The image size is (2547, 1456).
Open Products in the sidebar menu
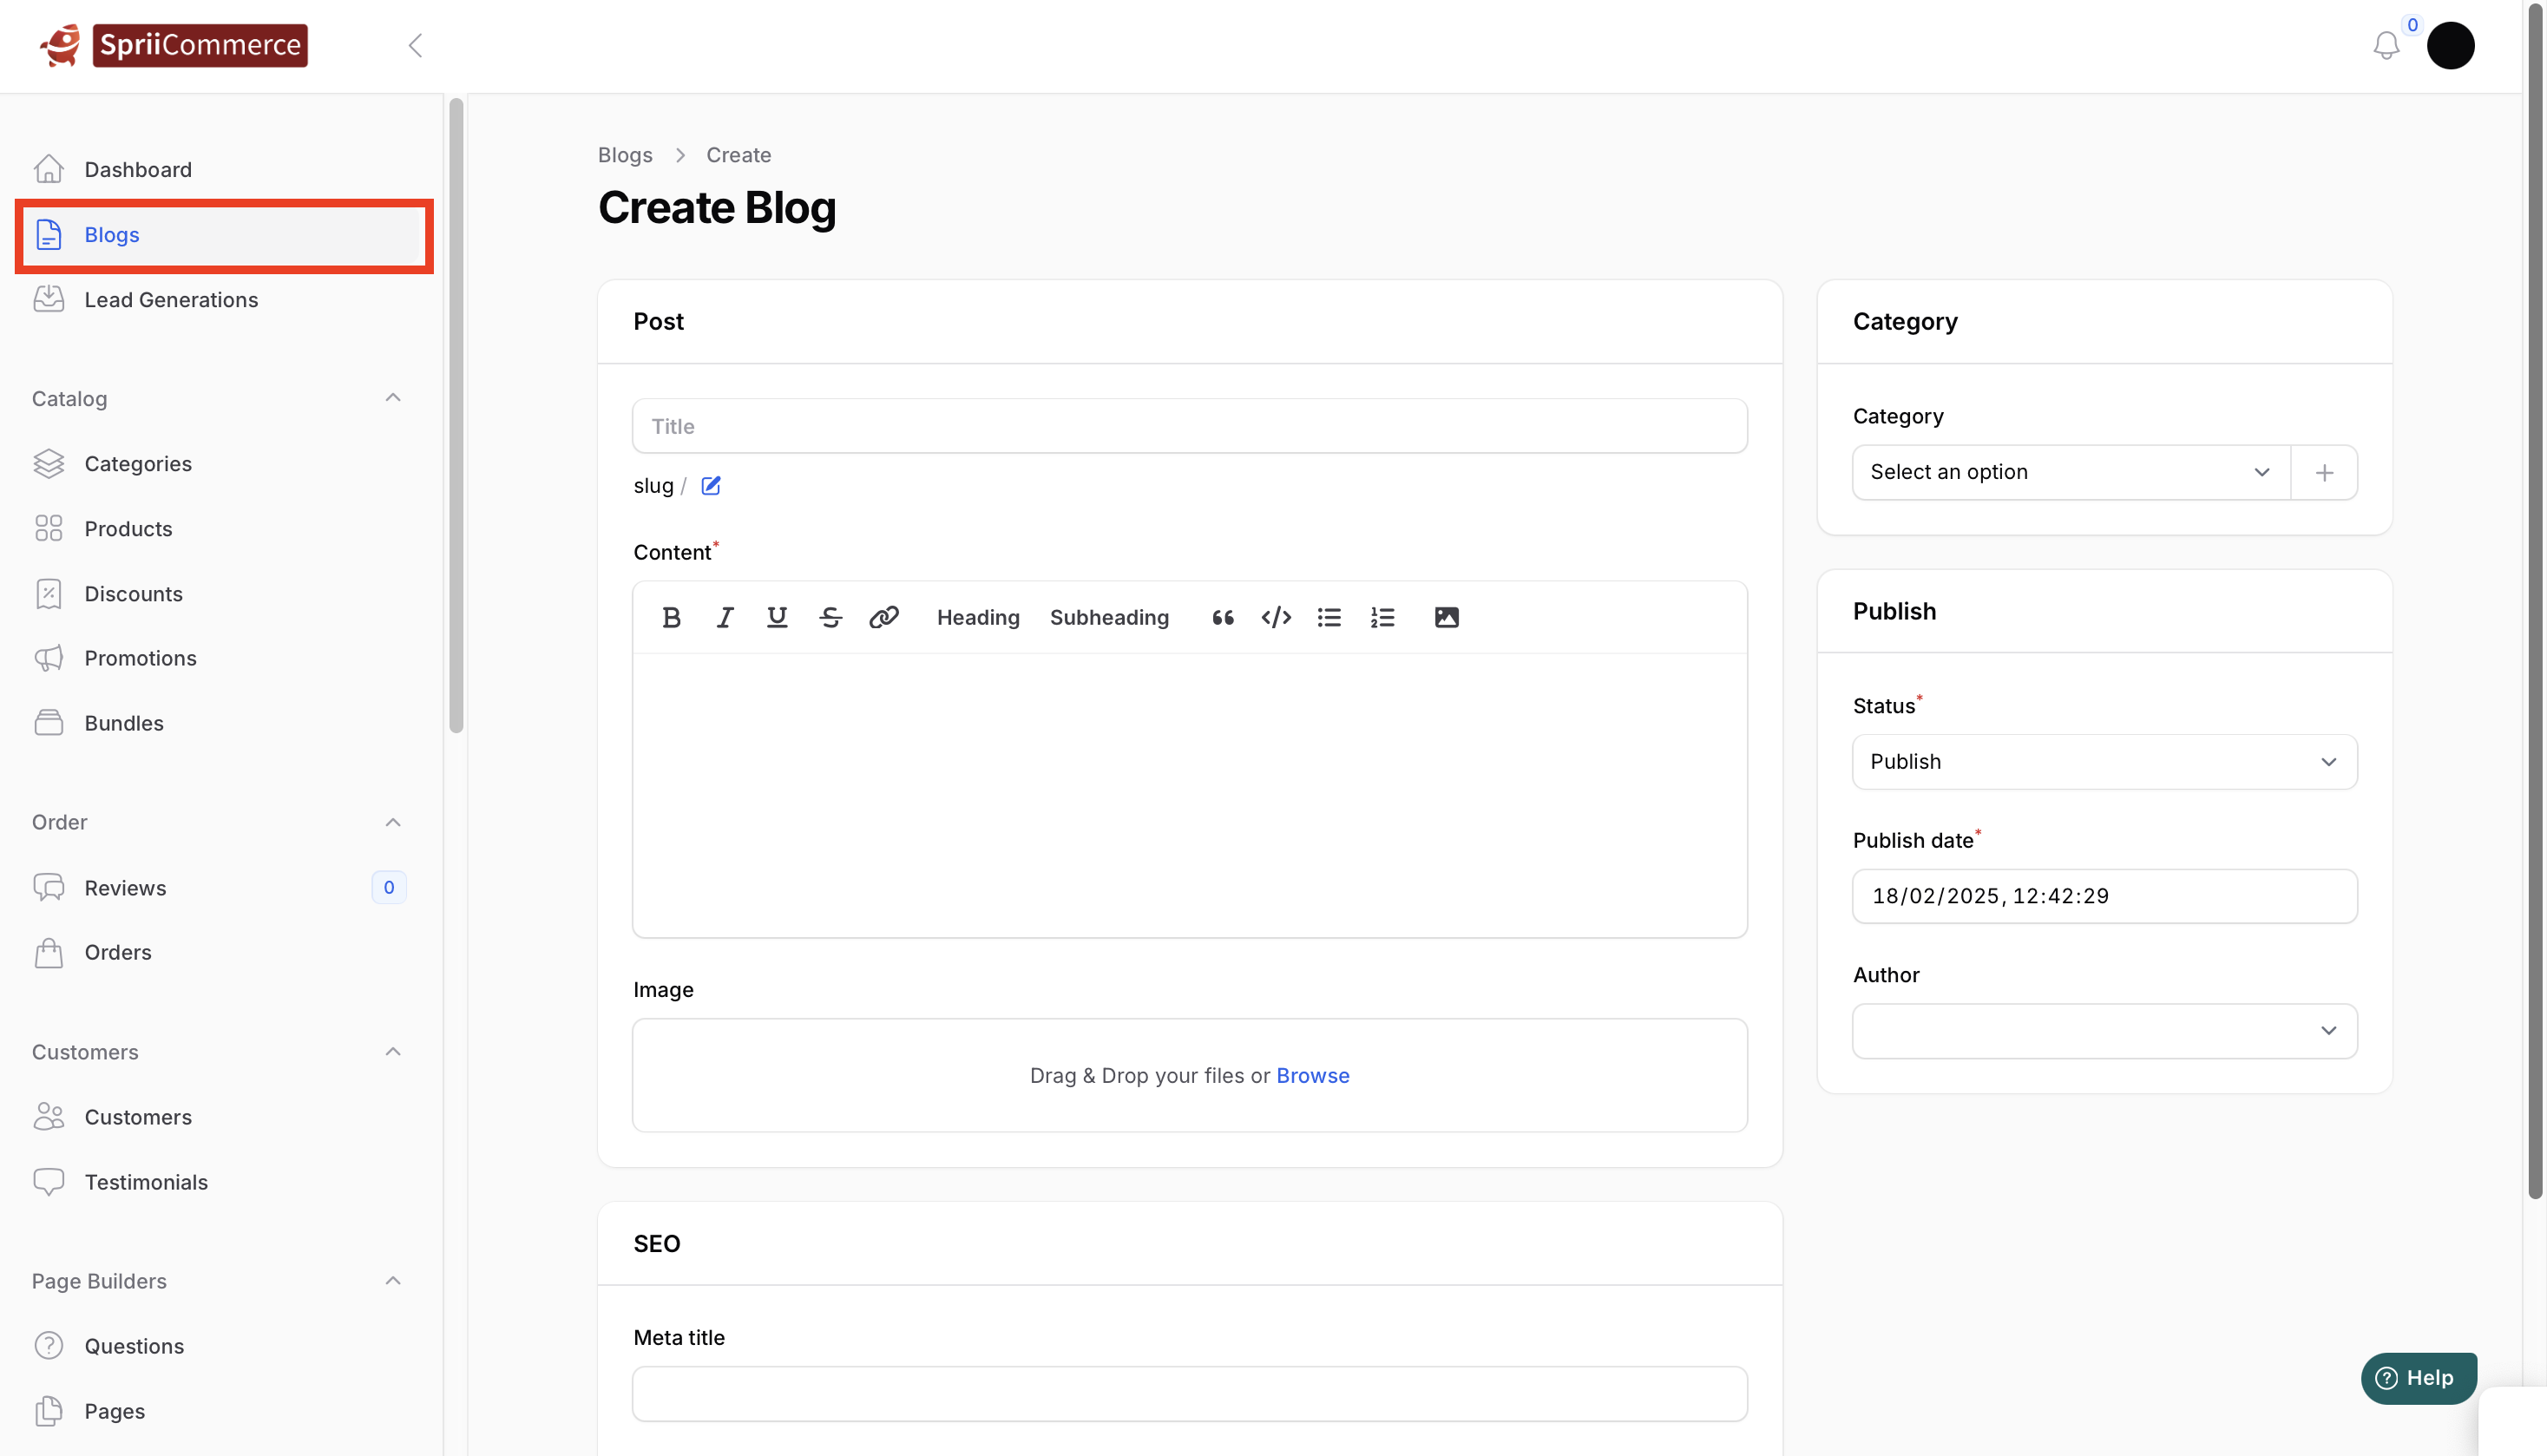coord(128,529)
